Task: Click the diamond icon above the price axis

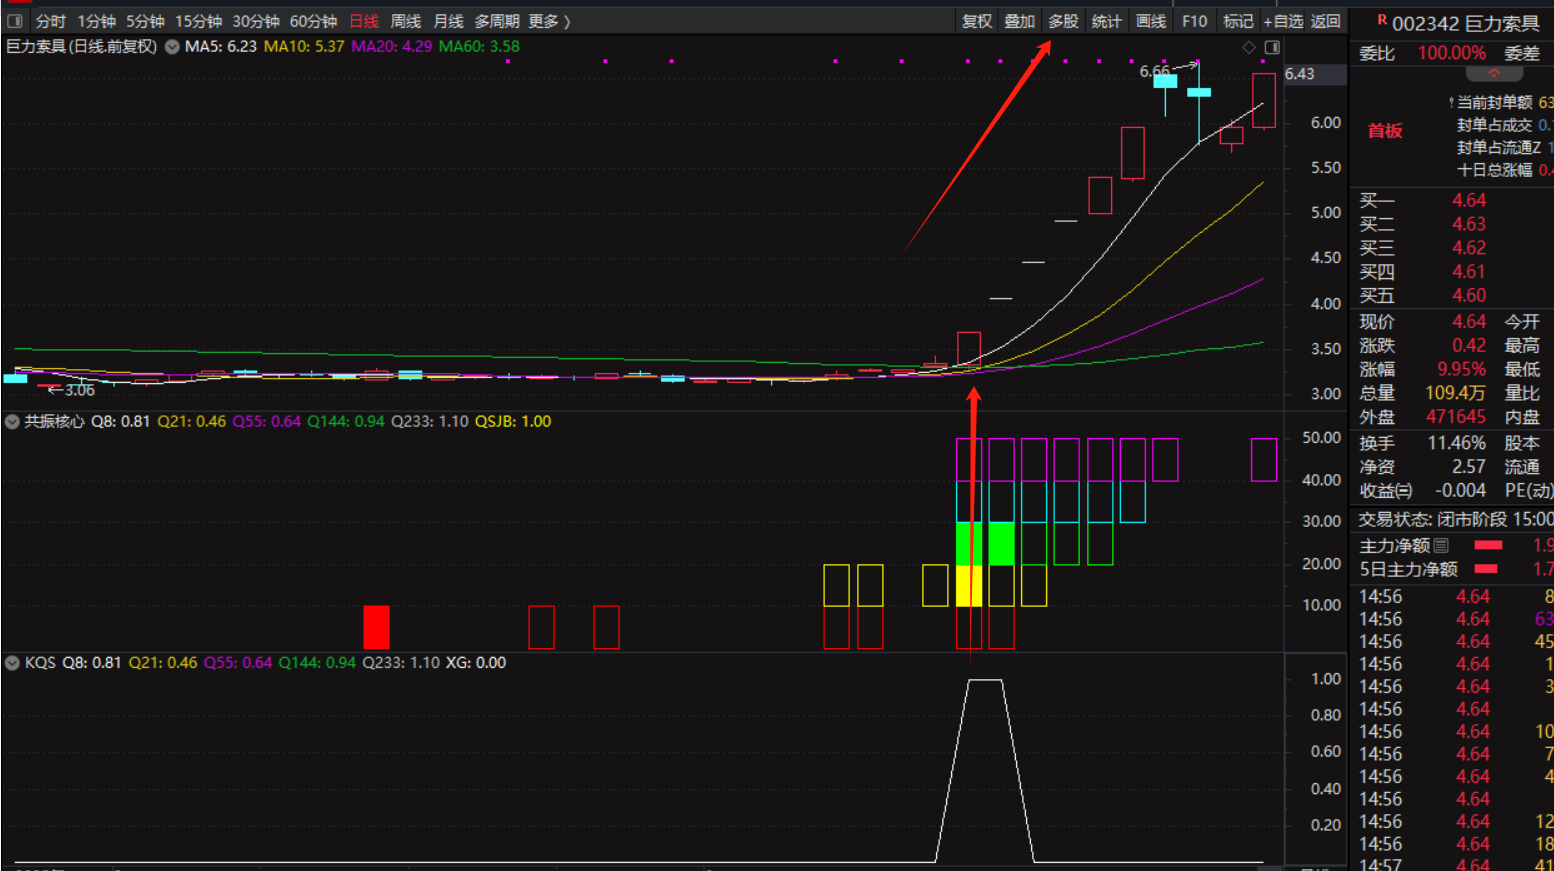Action: coord(1249,47)
